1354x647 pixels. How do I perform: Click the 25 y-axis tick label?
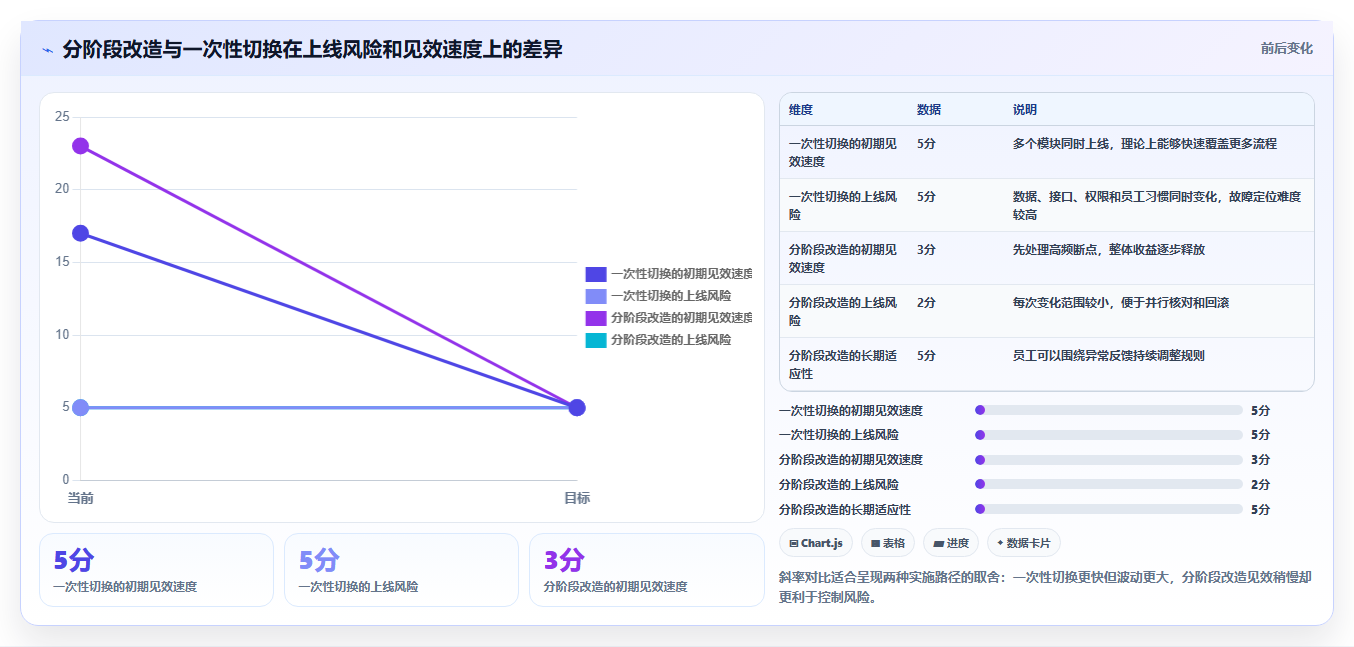click(x=62, y=117)
